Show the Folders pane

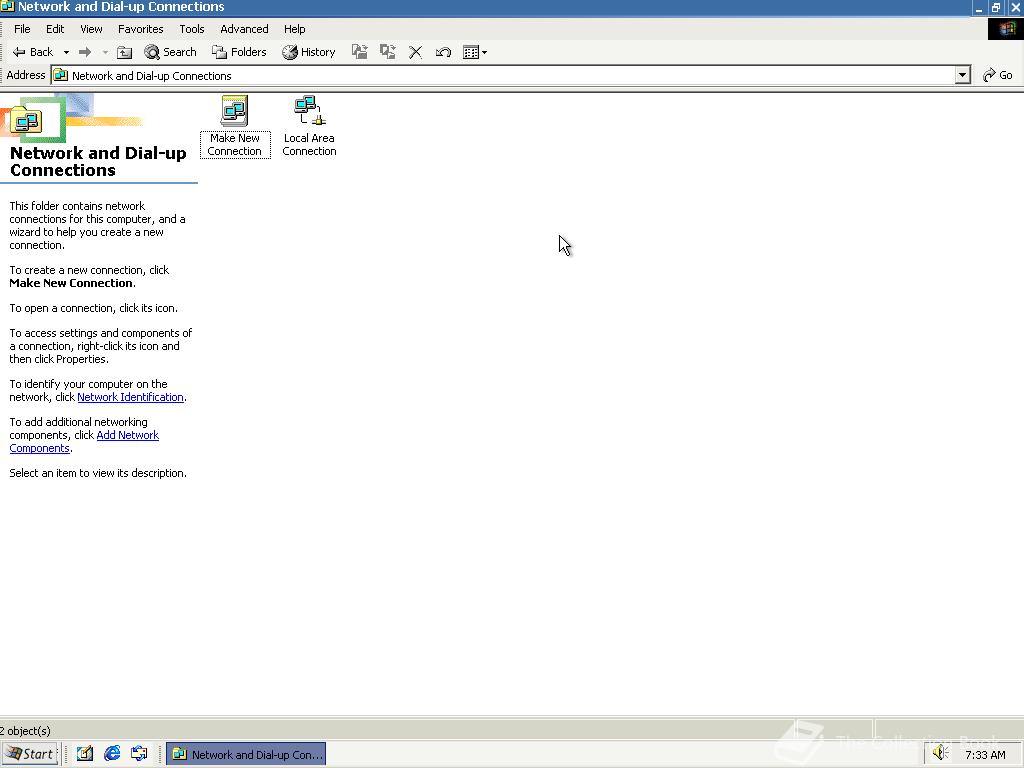point(239,52)
